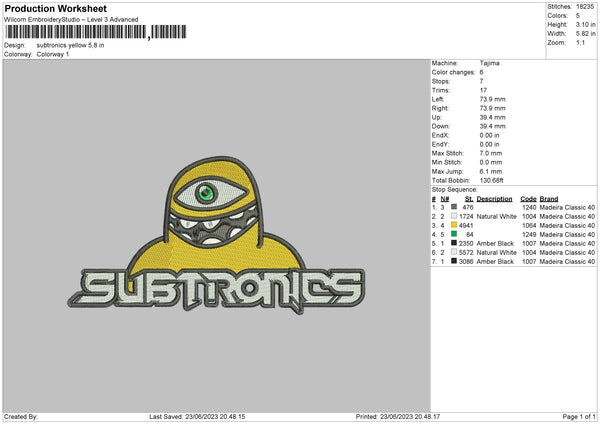Click code '1240' in stop sequence
The height and width of the screenshot is (424, 600).
click(x=529, y=207)
